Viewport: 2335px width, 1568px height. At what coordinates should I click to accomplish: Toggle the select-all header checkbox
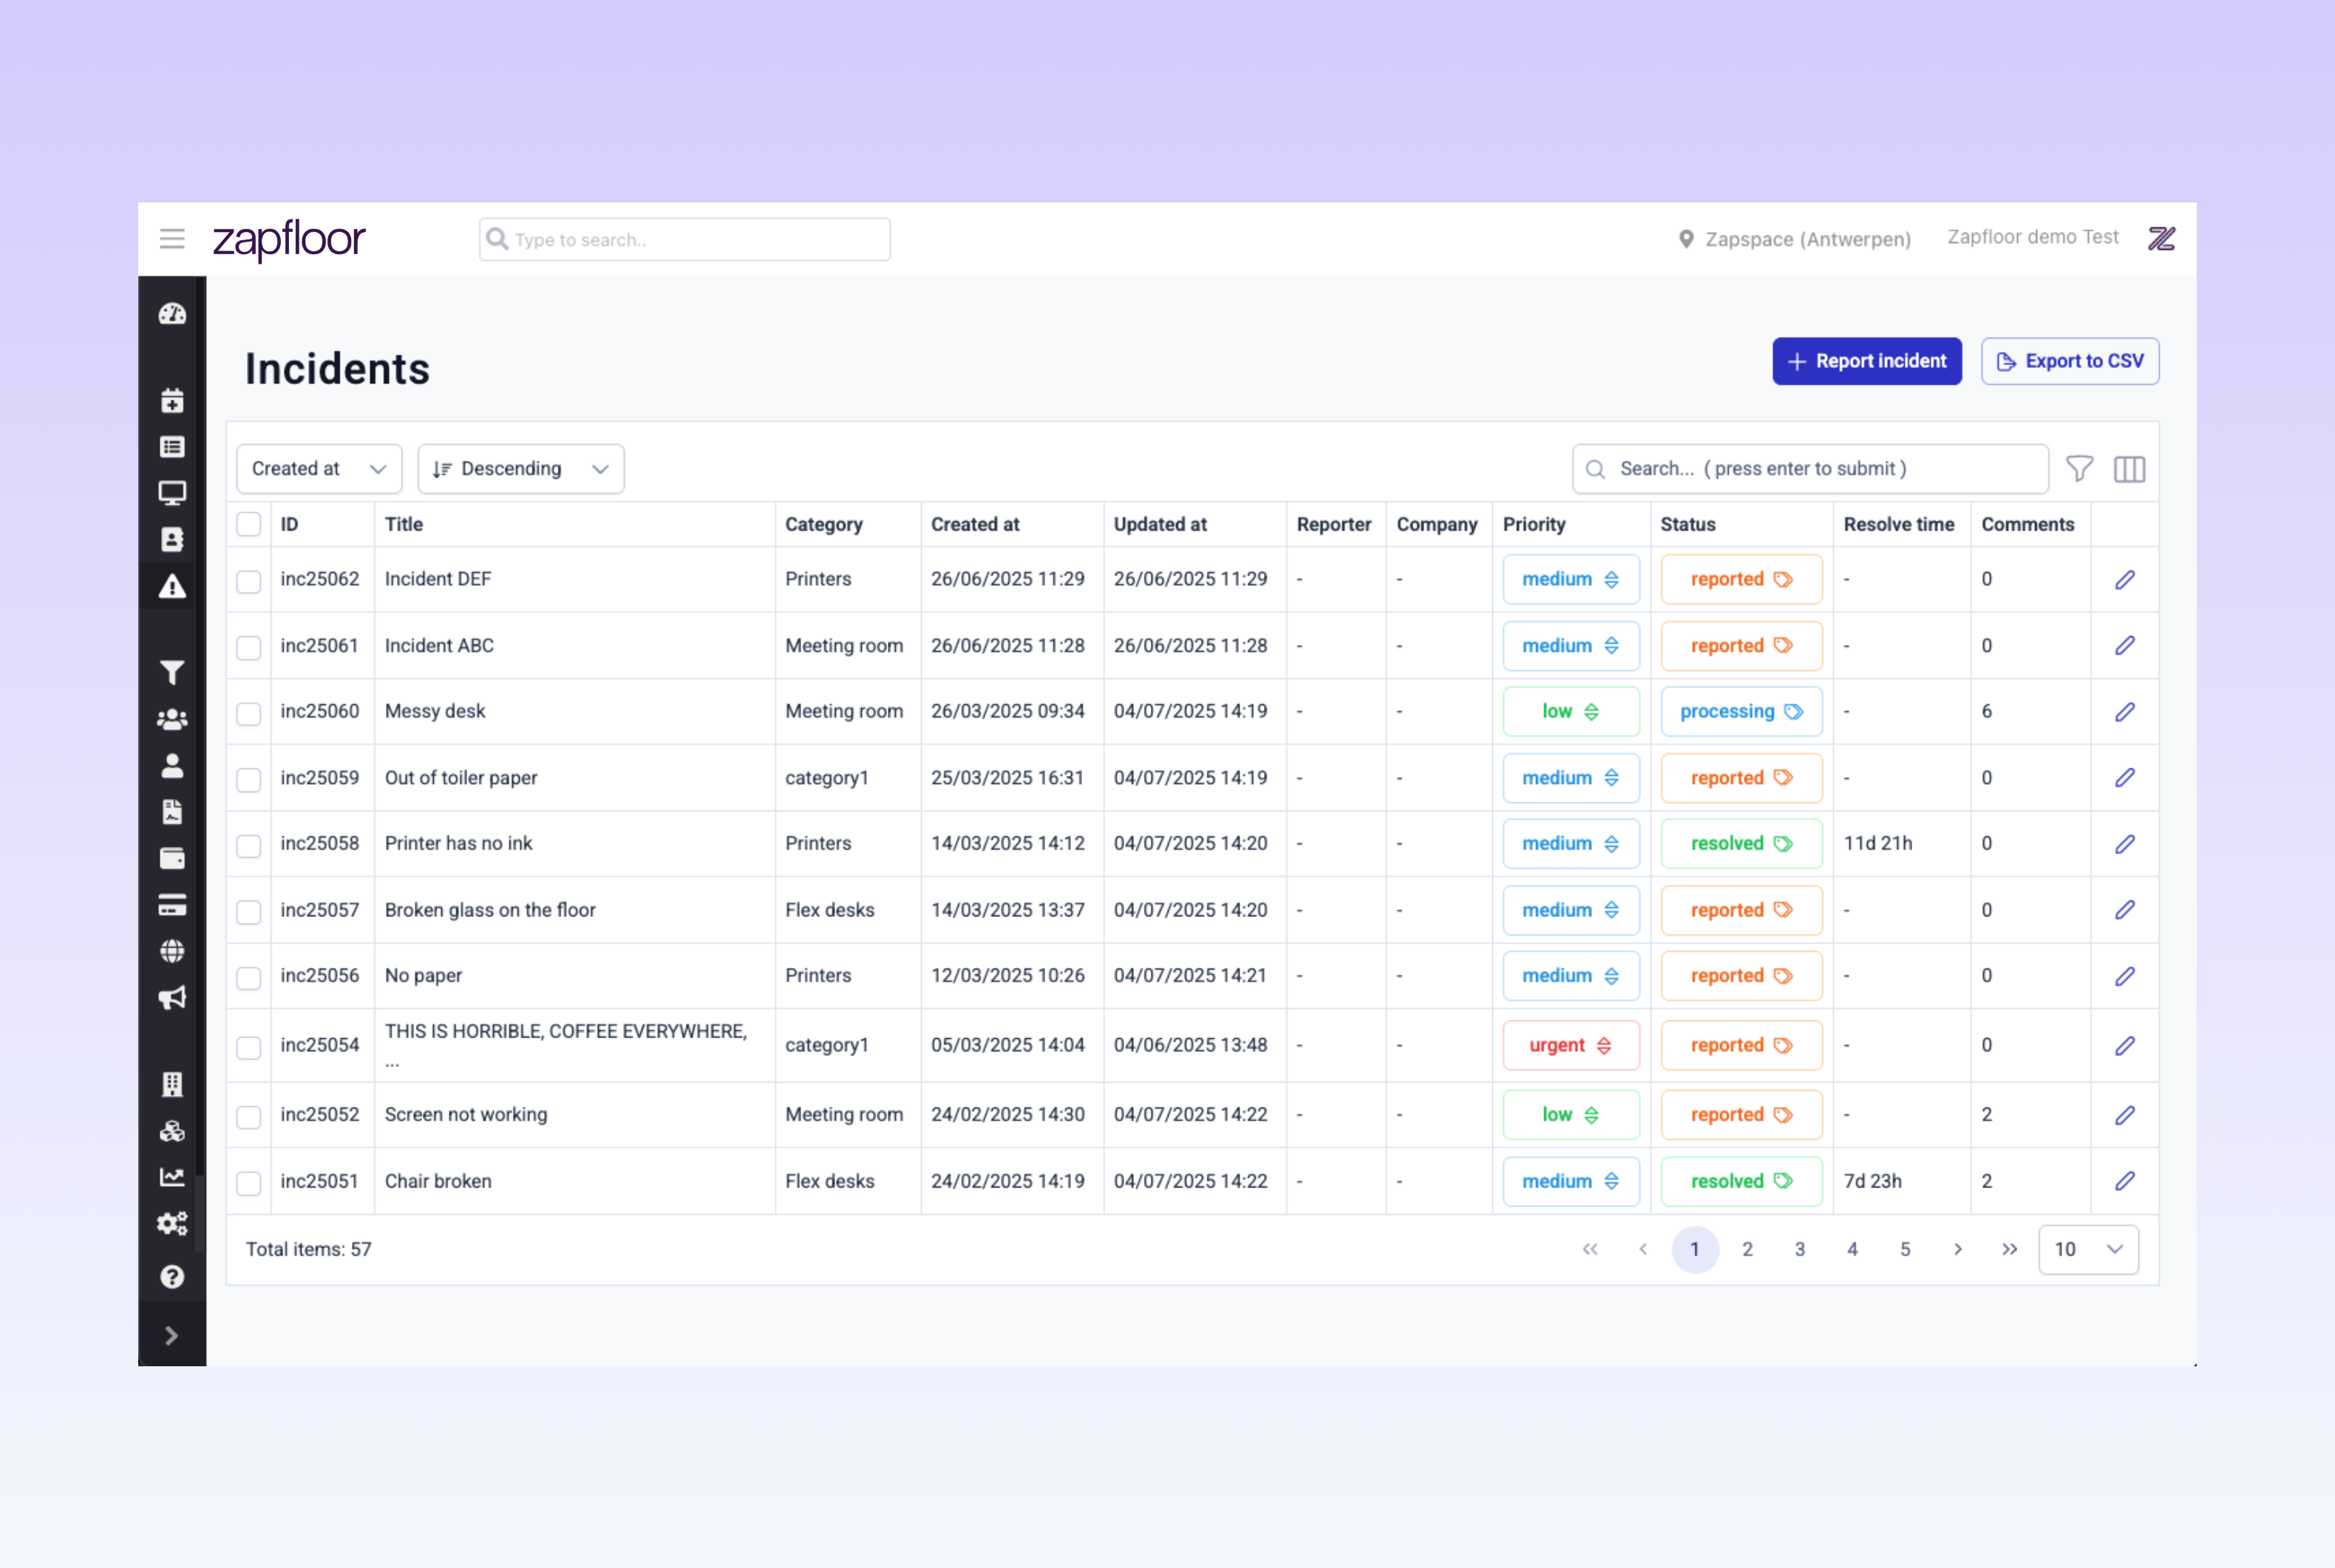coord(249,524)
